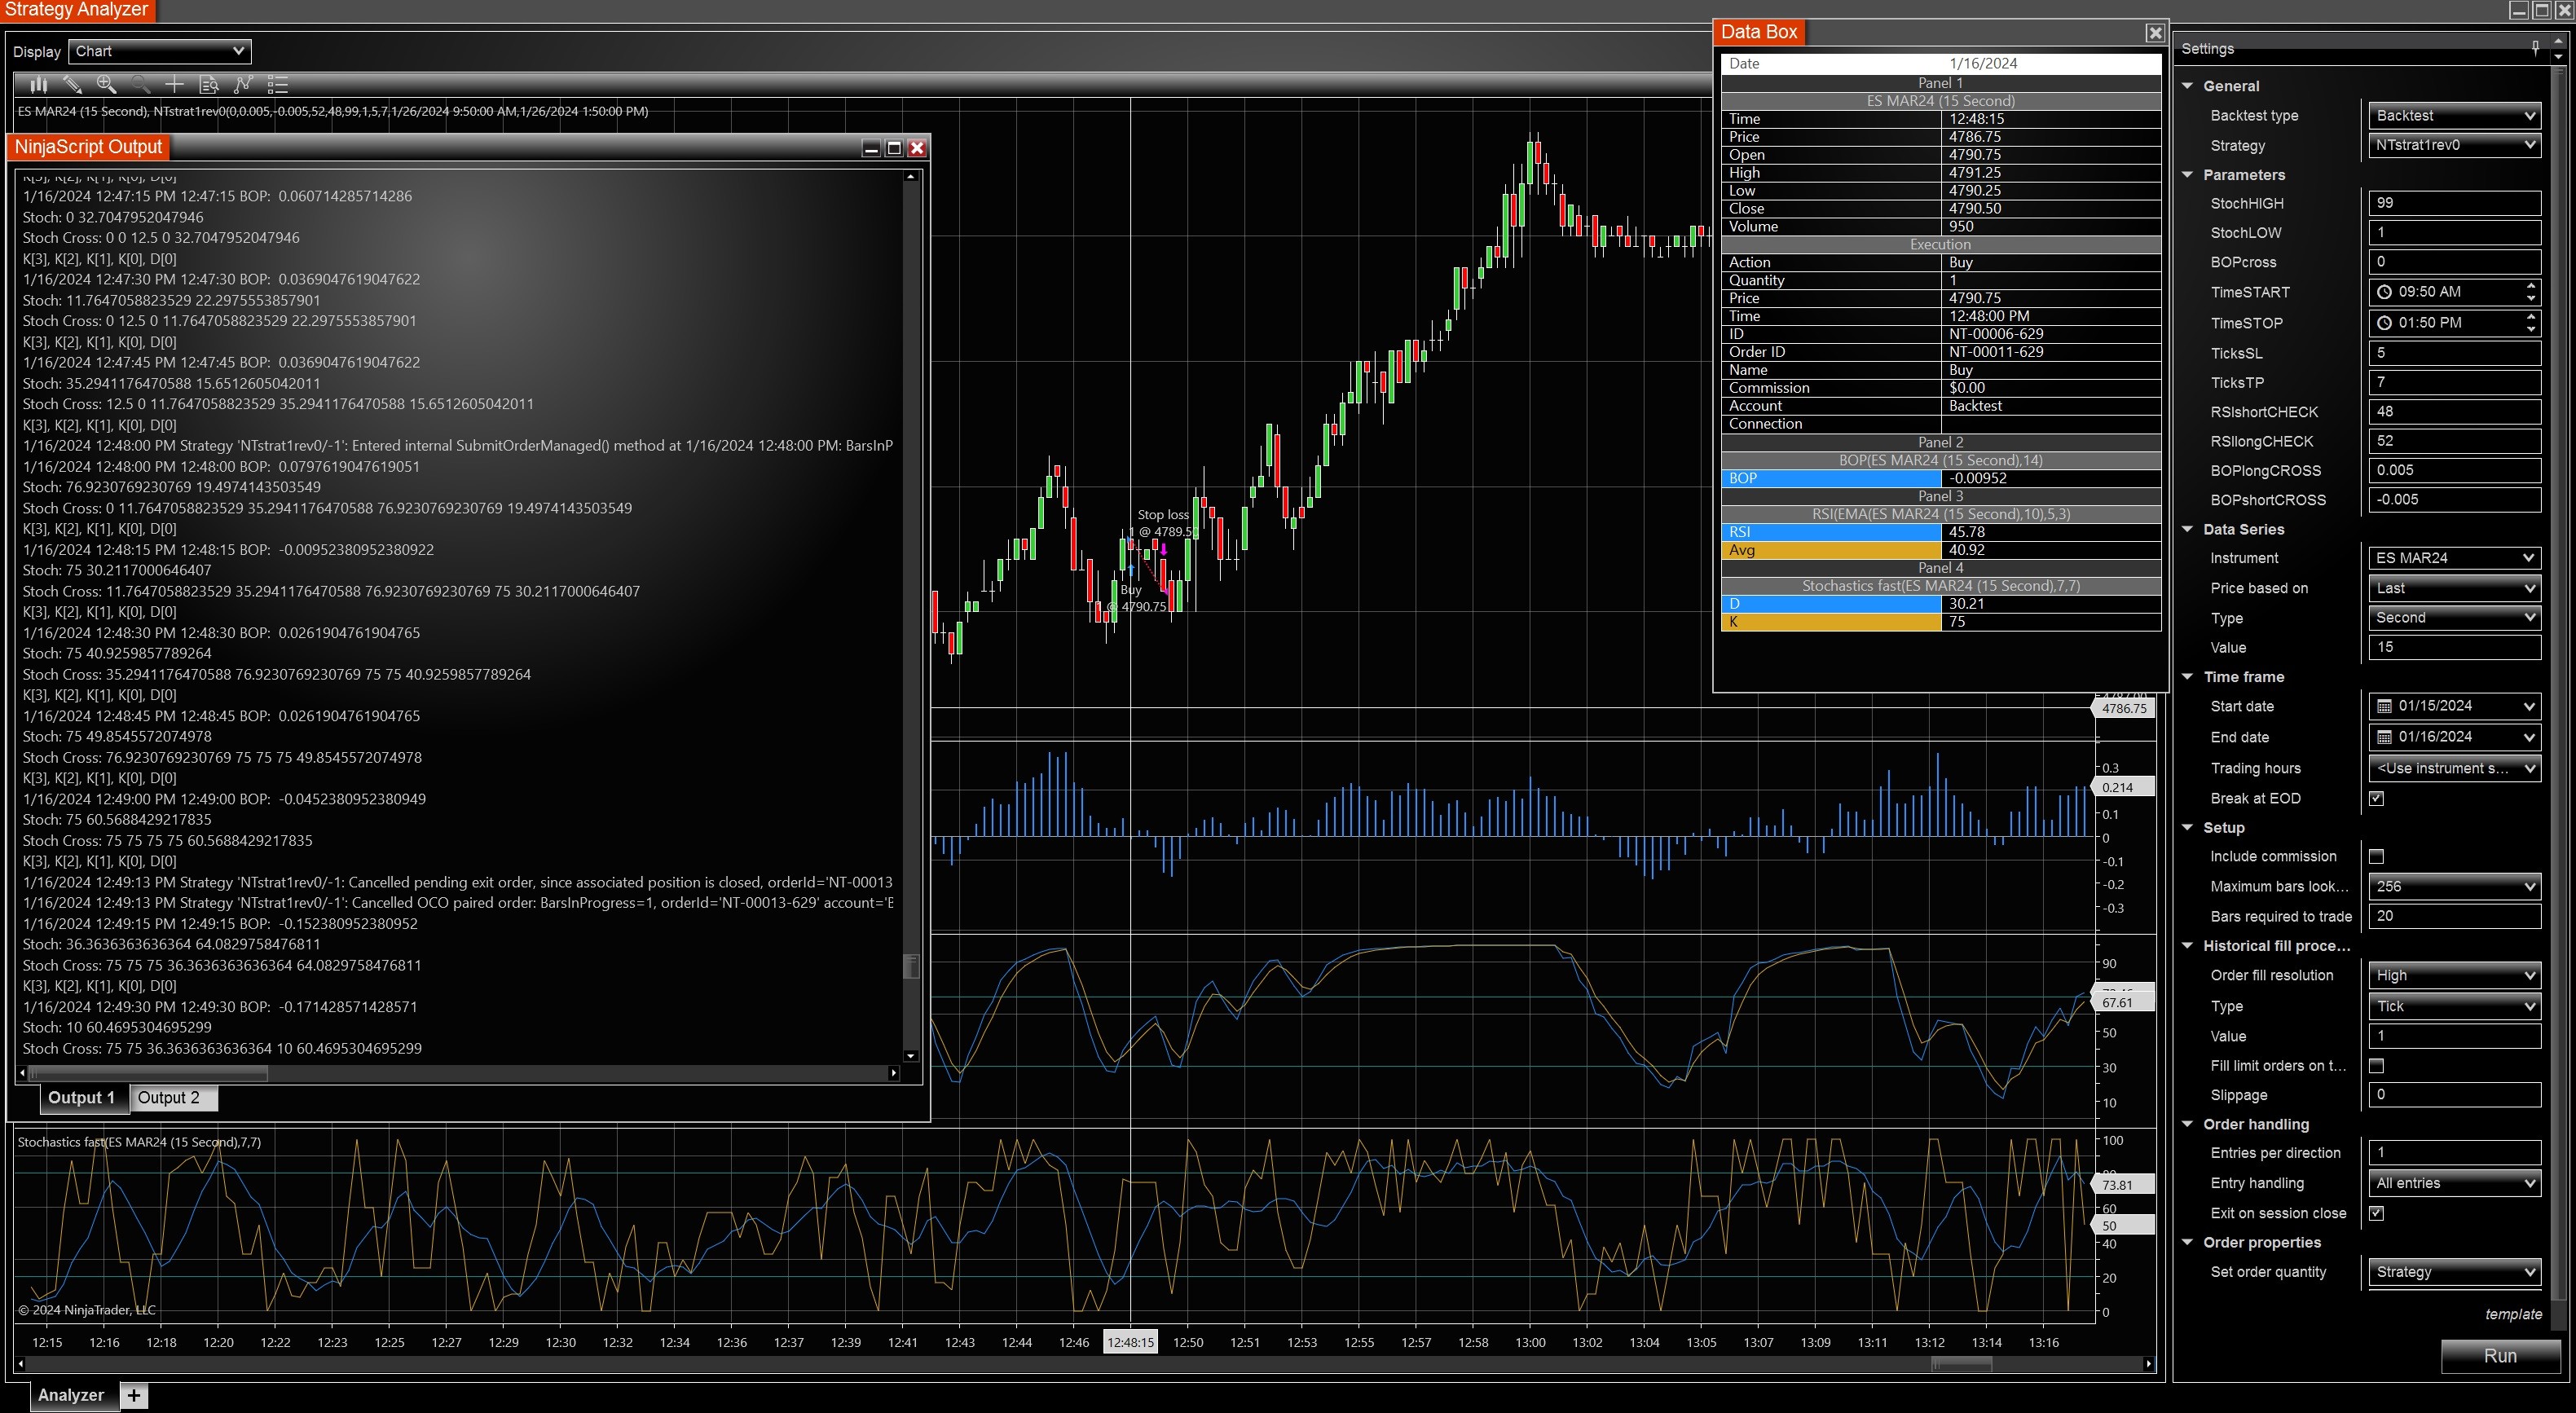Open the Strategy NTstrat1rev0 dropdown
Viewport: 2576px width, 1413px height.
(2453, 145)
